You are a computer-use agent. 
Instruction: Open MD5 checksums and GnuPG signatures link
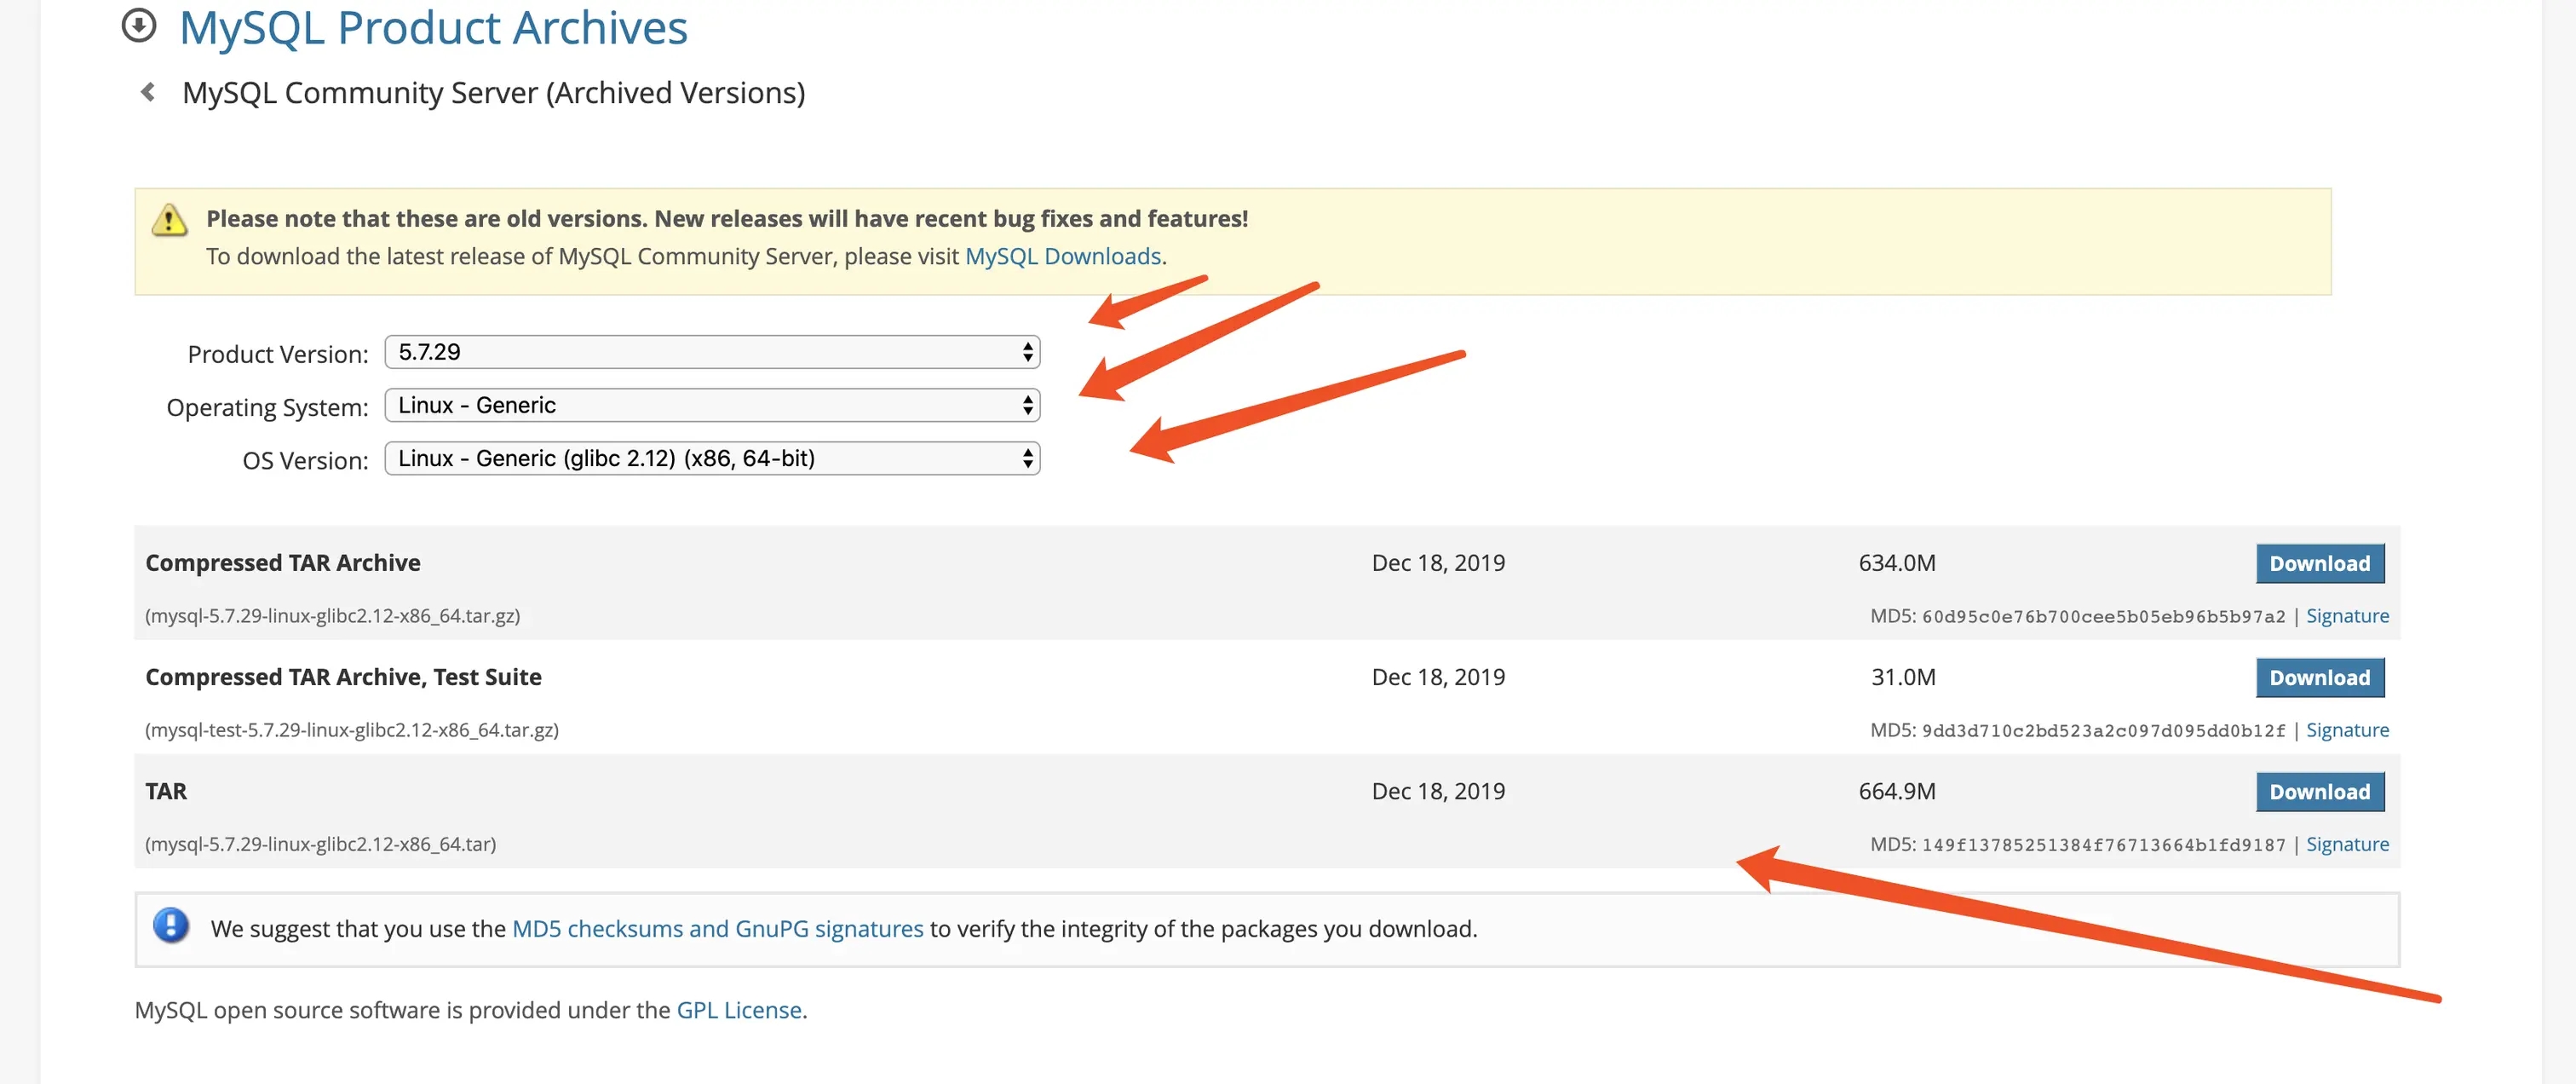717,929
